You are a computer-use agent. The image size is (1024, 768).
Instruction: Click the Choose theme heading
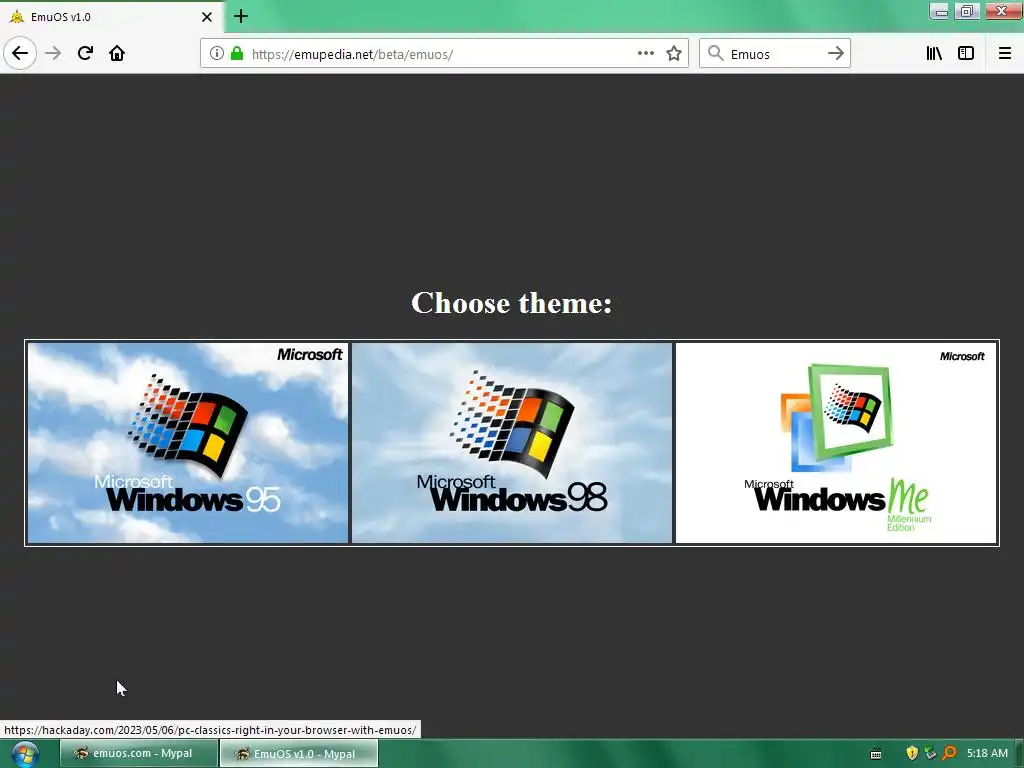tap(511, 302)
